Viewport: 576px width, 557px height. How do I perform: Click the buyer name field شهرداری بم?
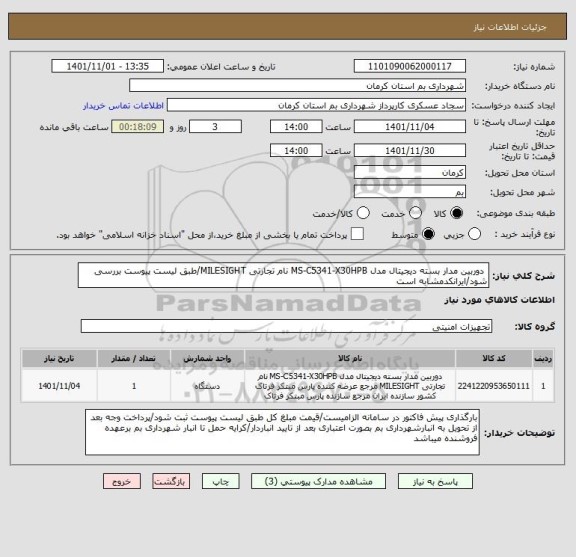pos(297,86)
